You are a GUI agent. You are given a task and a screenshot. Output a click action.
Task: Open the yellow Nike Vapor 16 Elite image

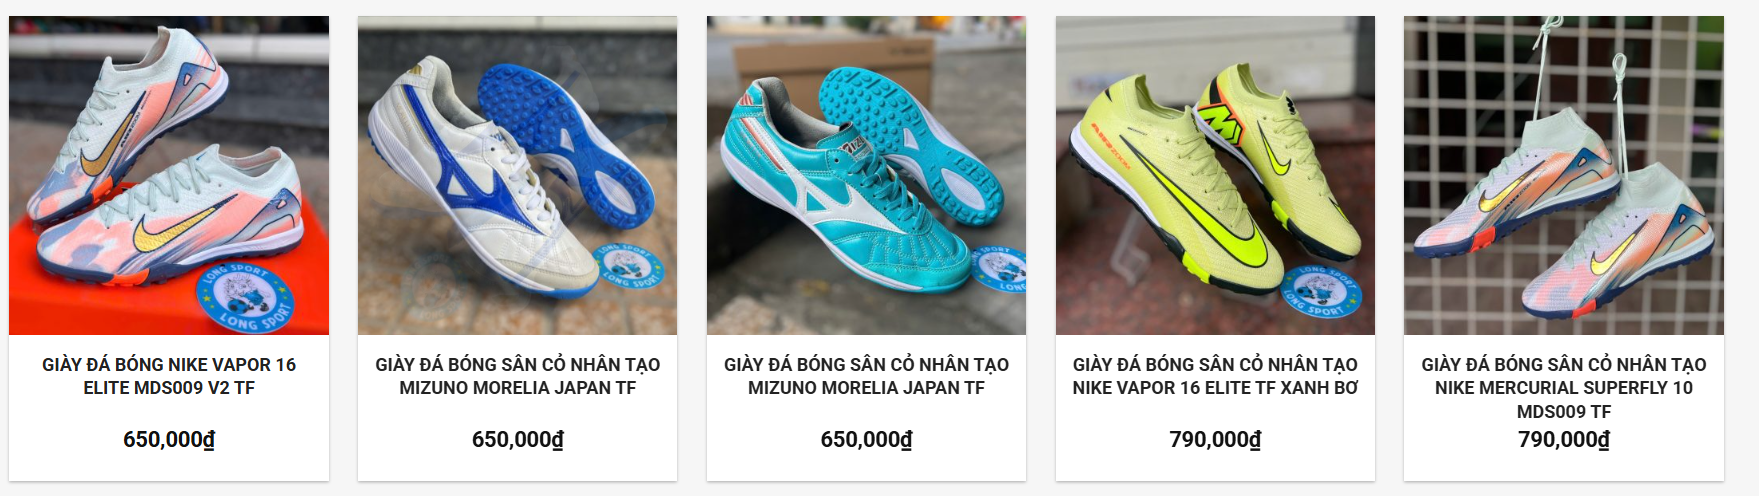click(1215, 175)
